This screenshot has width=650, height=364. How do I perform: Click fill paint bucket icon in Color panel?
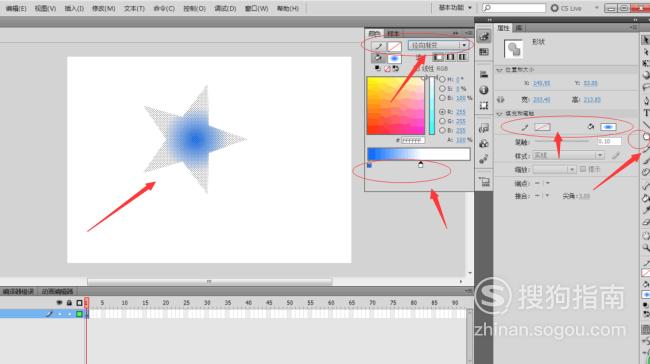tap(378, 58)
